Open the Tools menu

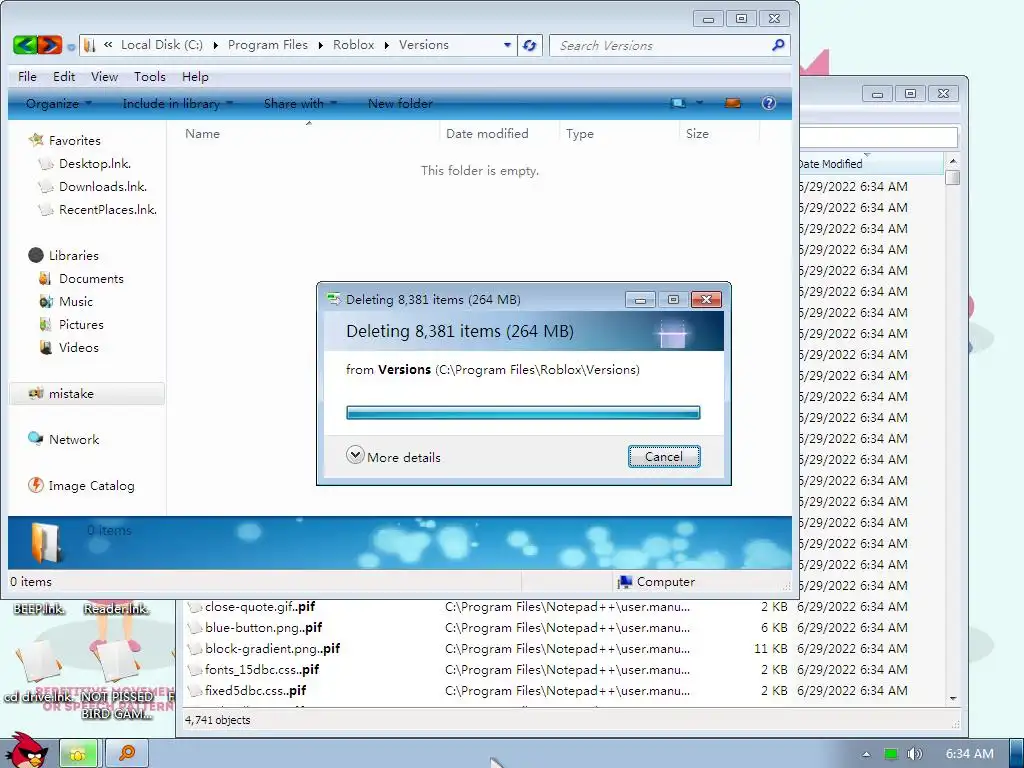click(x=150, y=76)
